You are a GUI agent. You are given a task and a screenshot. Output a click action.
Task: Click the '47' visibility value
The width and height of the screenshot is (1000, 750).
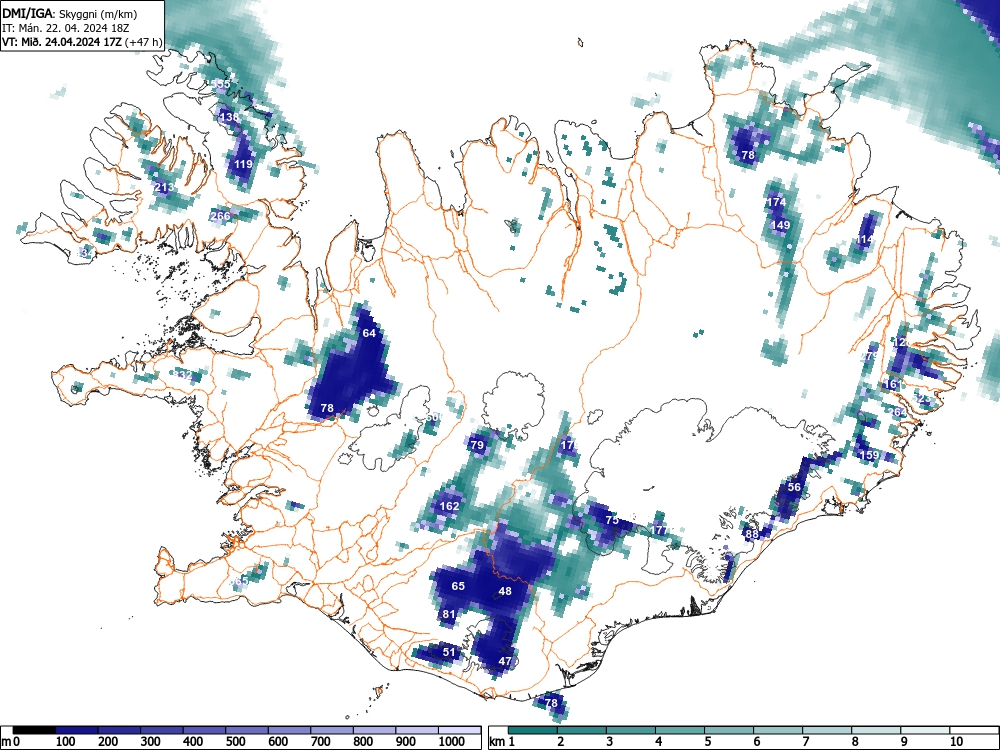tap(506, 661)
